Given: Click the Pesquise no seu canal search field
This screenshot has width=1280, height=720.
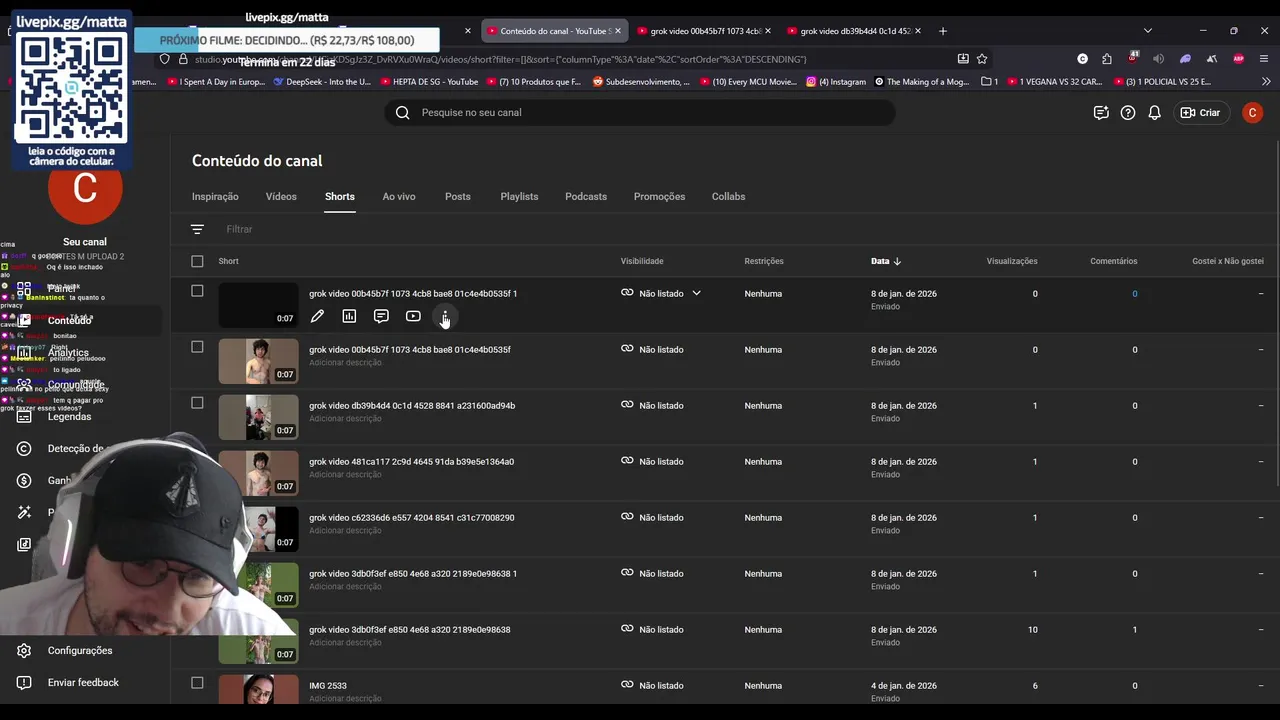Looking at the screenshot, I should pos(640,113).
